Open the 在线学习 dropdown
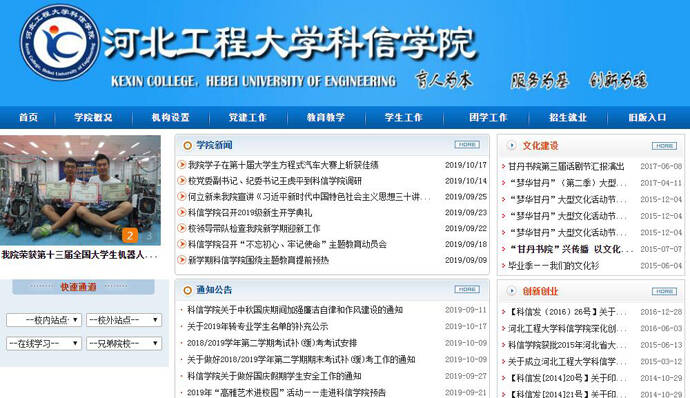Viewport: 690px width, 398px height. coord(44,343)
